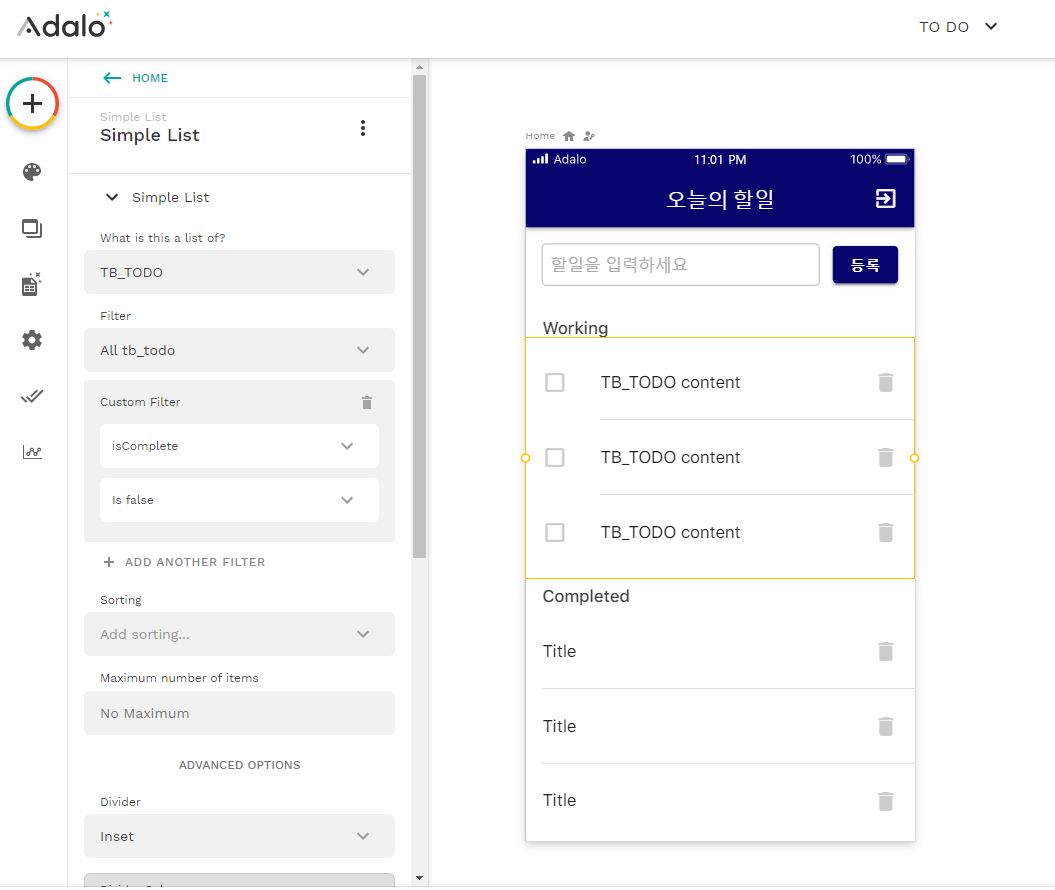Select the Working label on canvas

[575, 328]
